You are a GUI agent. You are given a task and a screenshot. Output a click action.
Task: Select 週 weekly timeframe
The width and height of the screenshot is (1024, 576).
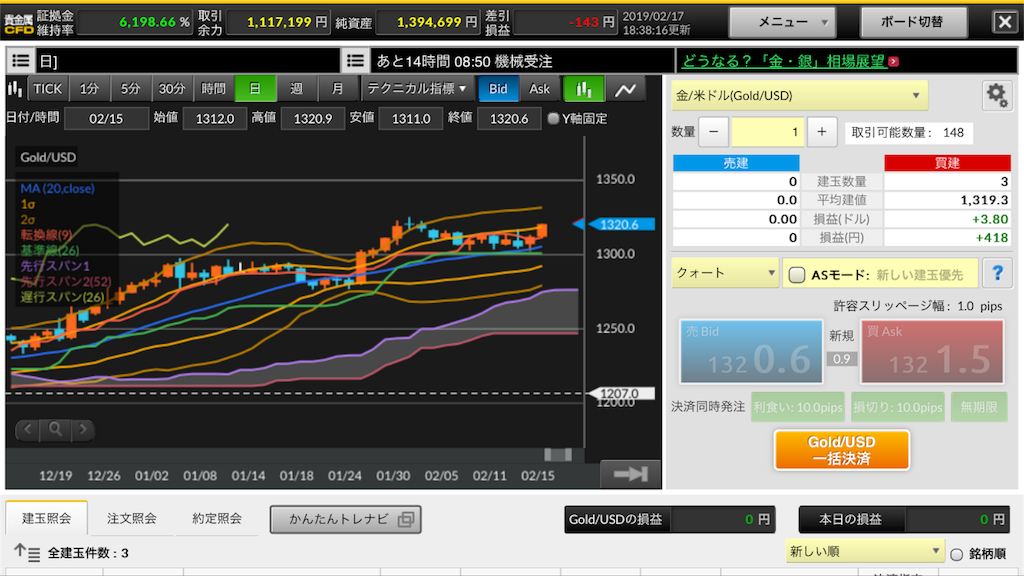[x=296, y=89]
